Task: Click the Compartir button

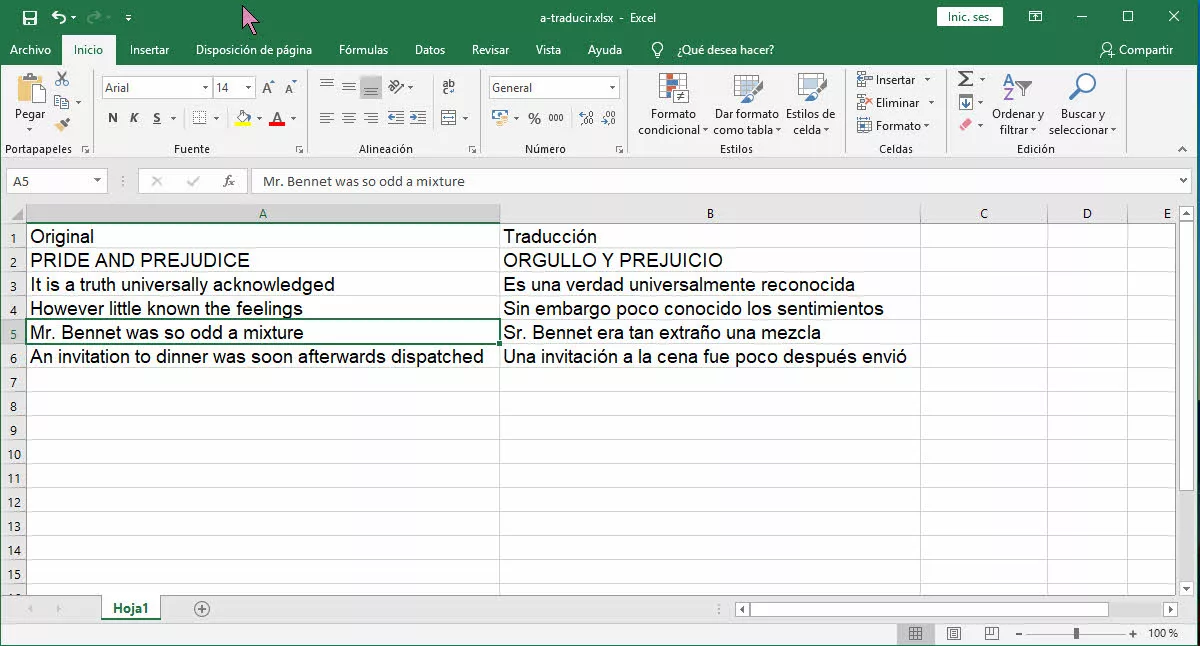Action: [1135, 50]
